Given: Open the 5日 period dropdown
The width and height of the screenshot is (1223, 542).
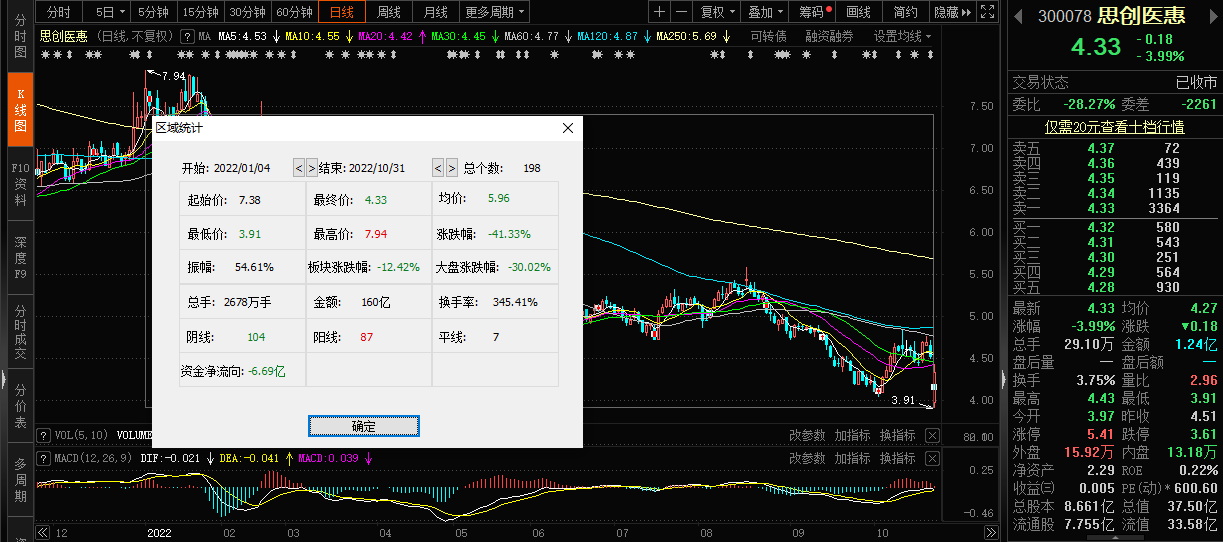Looking at the screenshot, I should click(x=110, y=12).
